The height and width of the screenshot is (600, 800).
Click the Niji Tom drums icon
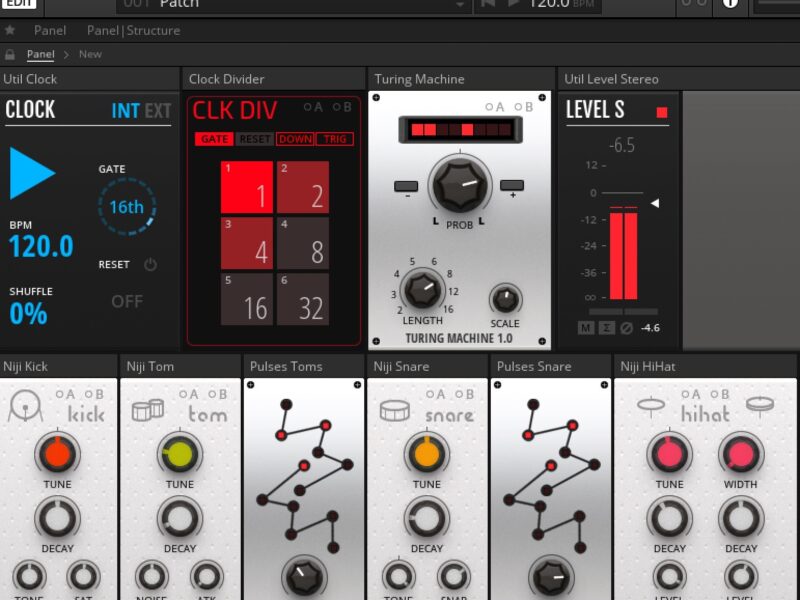(x=147, y=410)
